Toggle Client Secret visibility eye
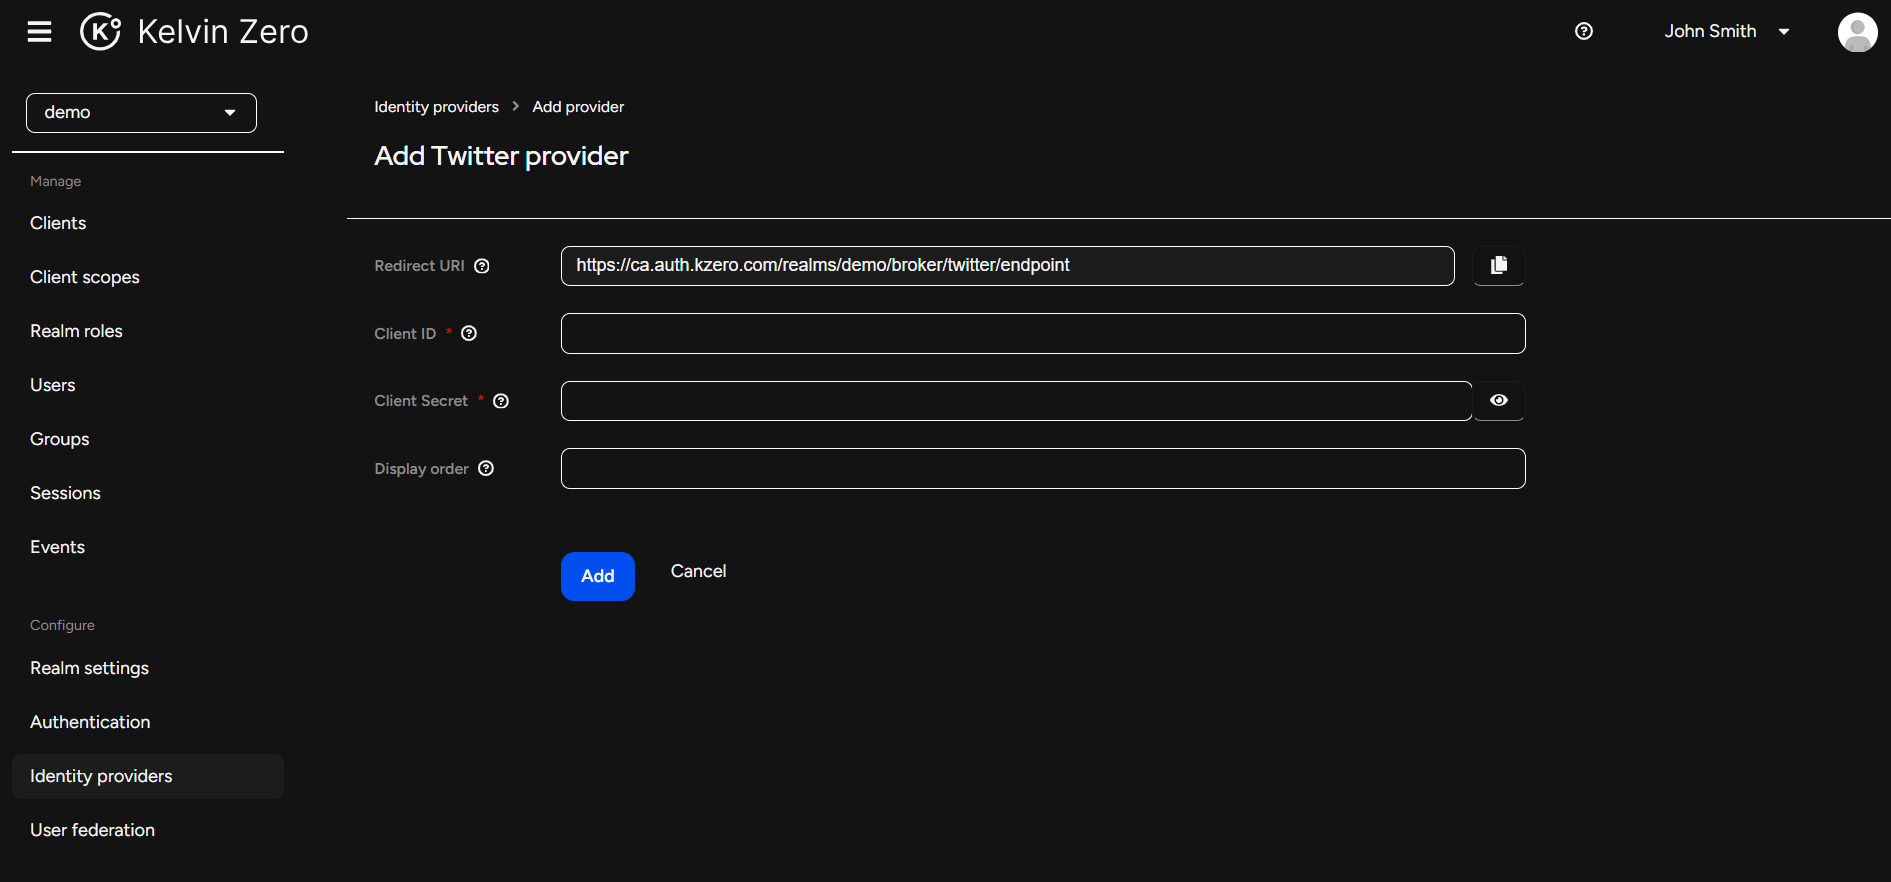Viewport: 1891px width, 882px height. pos(1499,401)
